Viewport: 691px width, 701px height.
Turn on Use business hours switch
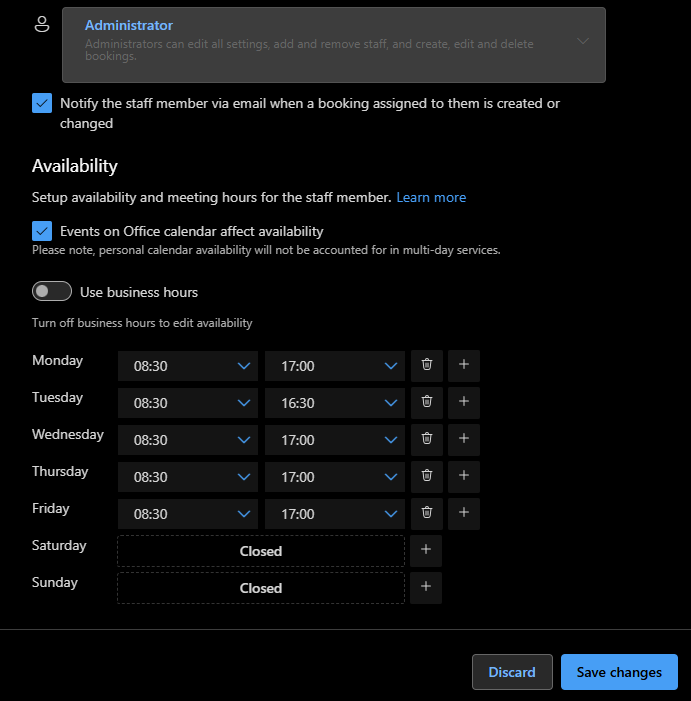52,291
